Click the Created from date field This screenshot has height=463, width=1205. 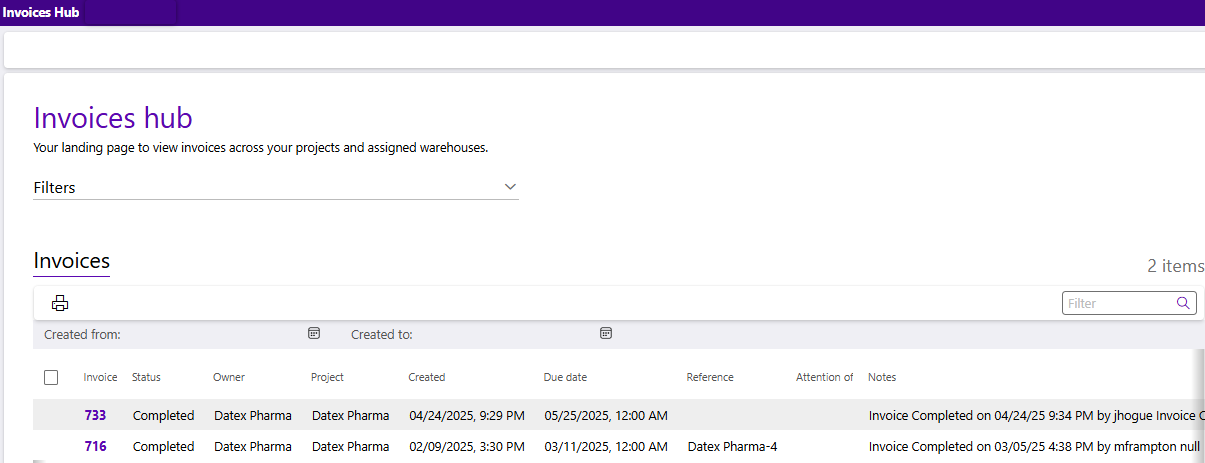tap(212, 334)
